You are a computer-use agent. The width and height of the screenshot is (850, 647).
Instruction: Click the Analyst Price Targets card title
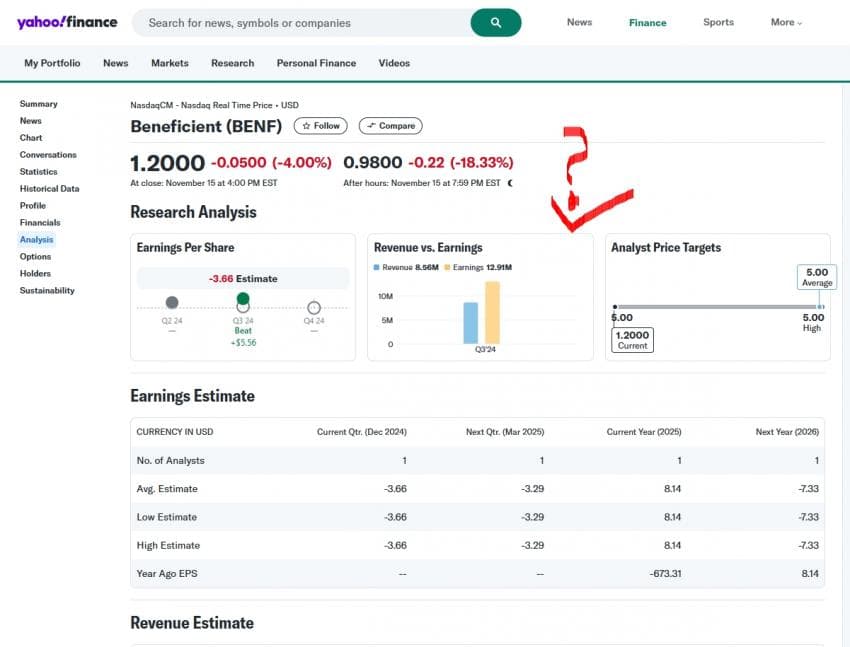pos(666,248)
